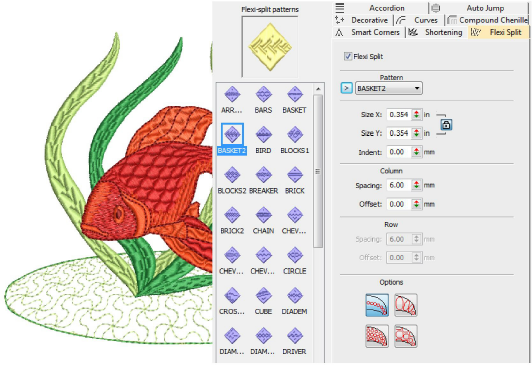Screen dimensions: 532x367
Task: Open the Smart Corners tab
Action: (x=368, y=32)
